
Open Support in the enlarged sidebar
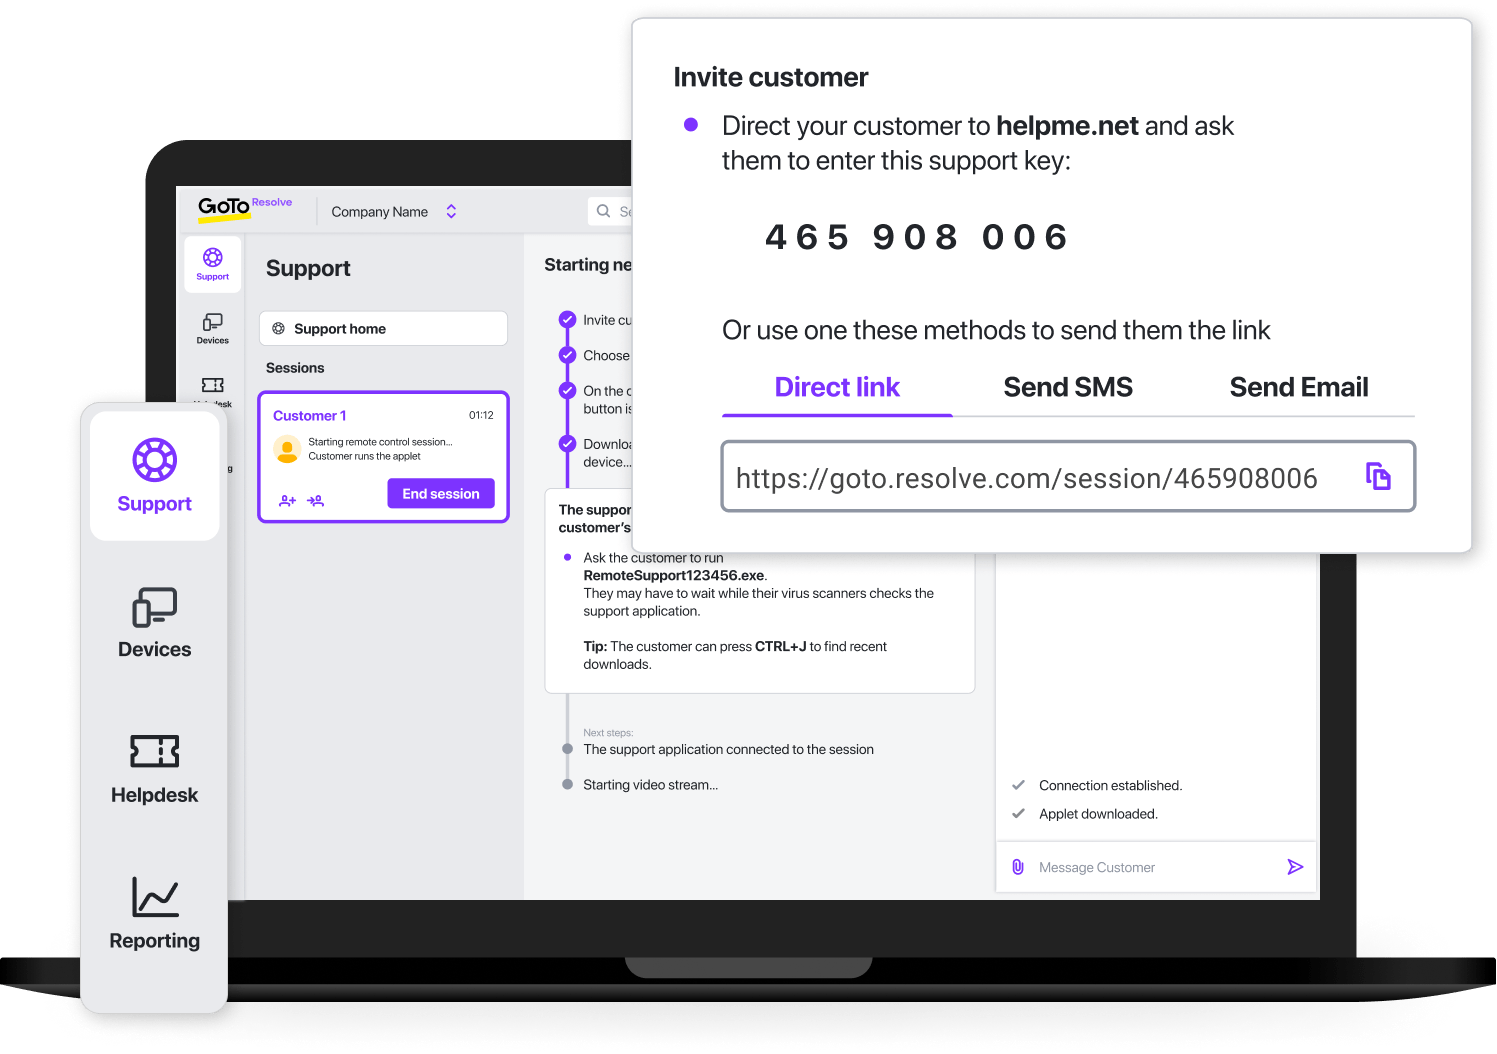[x=154, y=476]
